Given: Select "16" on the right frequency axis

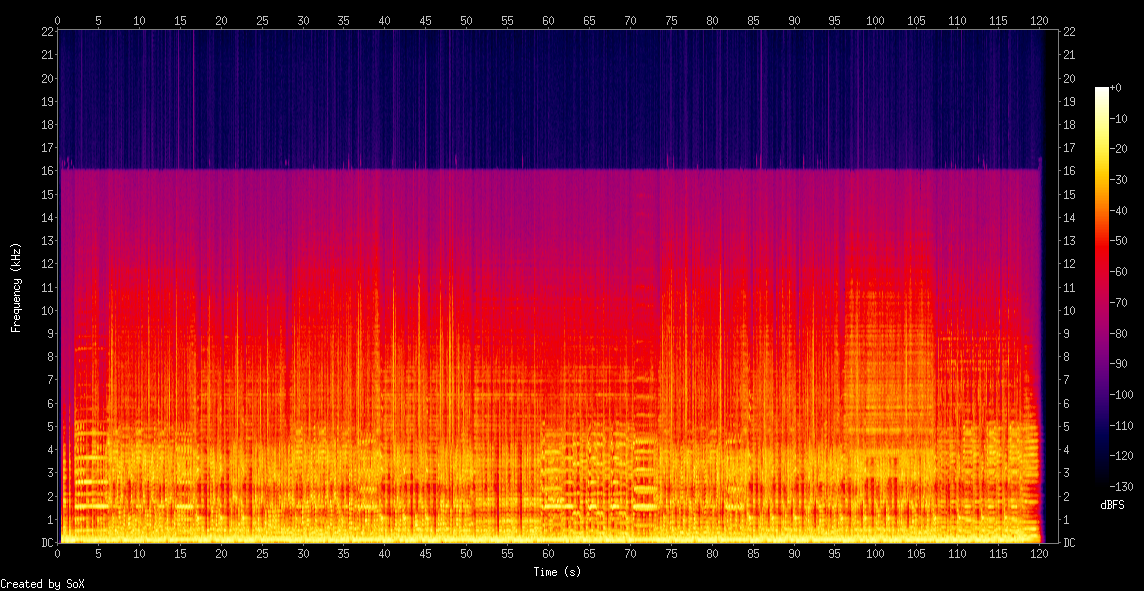Looking at the screenshot, I should click(x=1069, y=171).
